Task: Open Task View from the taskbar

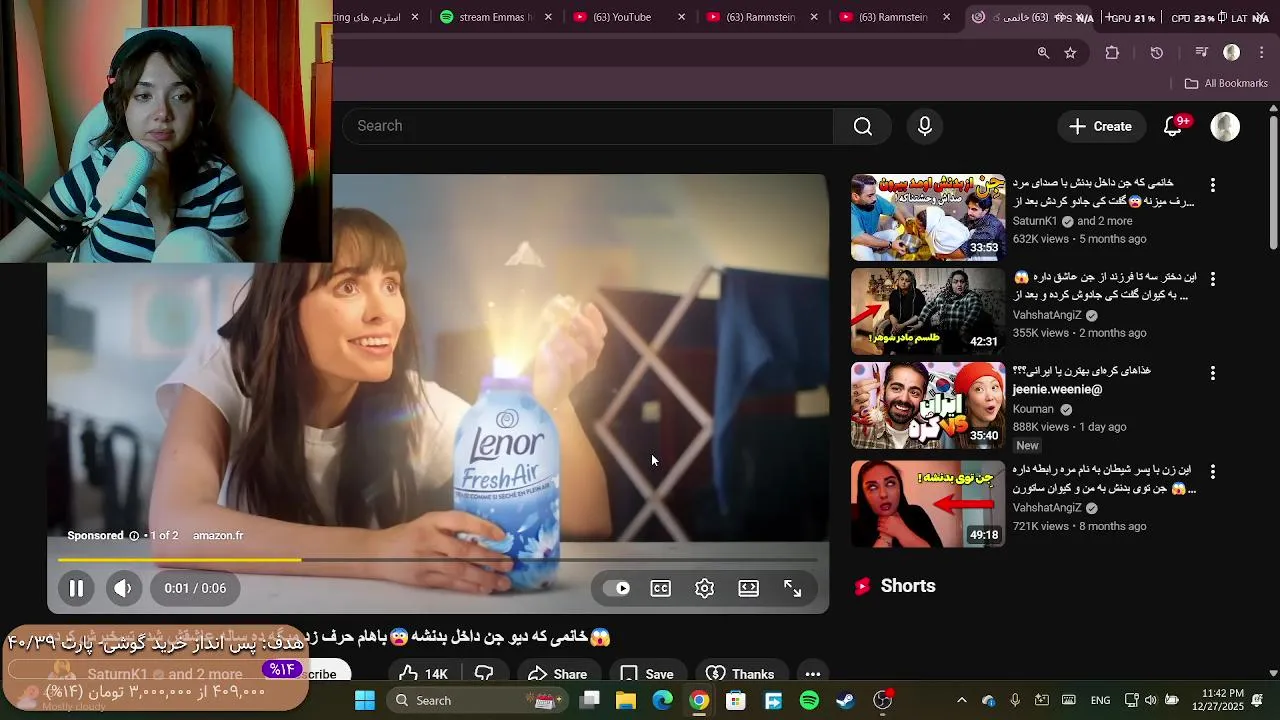Action: tap(590, 700)
